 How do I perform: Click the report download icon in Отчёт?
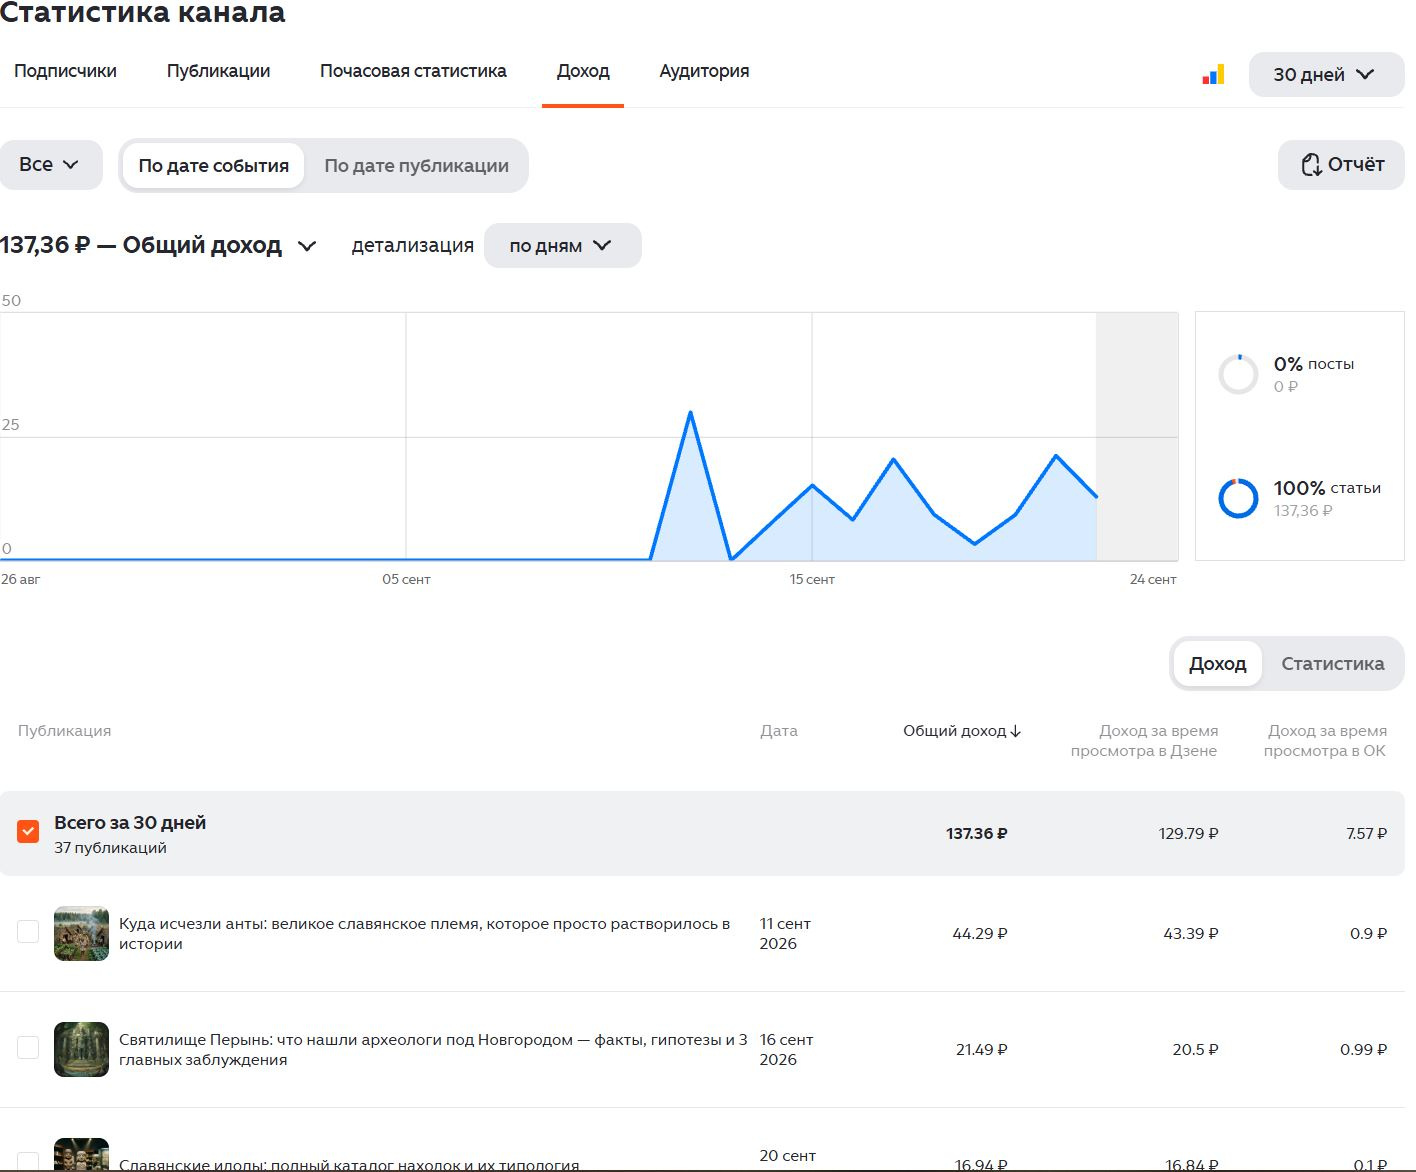[1311, 165]
